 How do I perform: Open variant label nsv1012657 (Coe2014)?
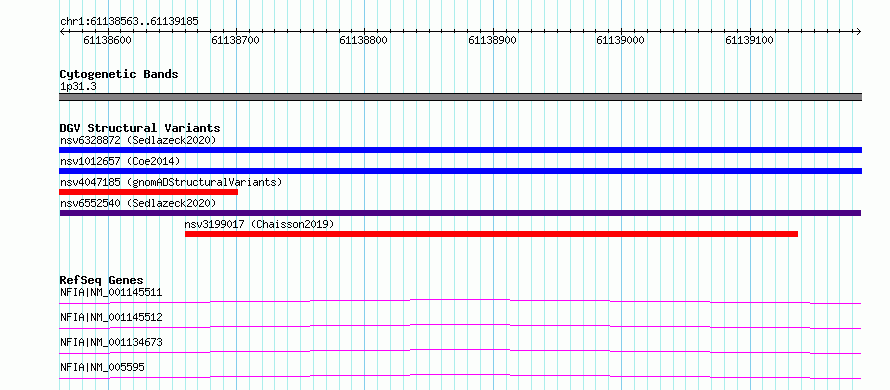click(x=120, y=161)
